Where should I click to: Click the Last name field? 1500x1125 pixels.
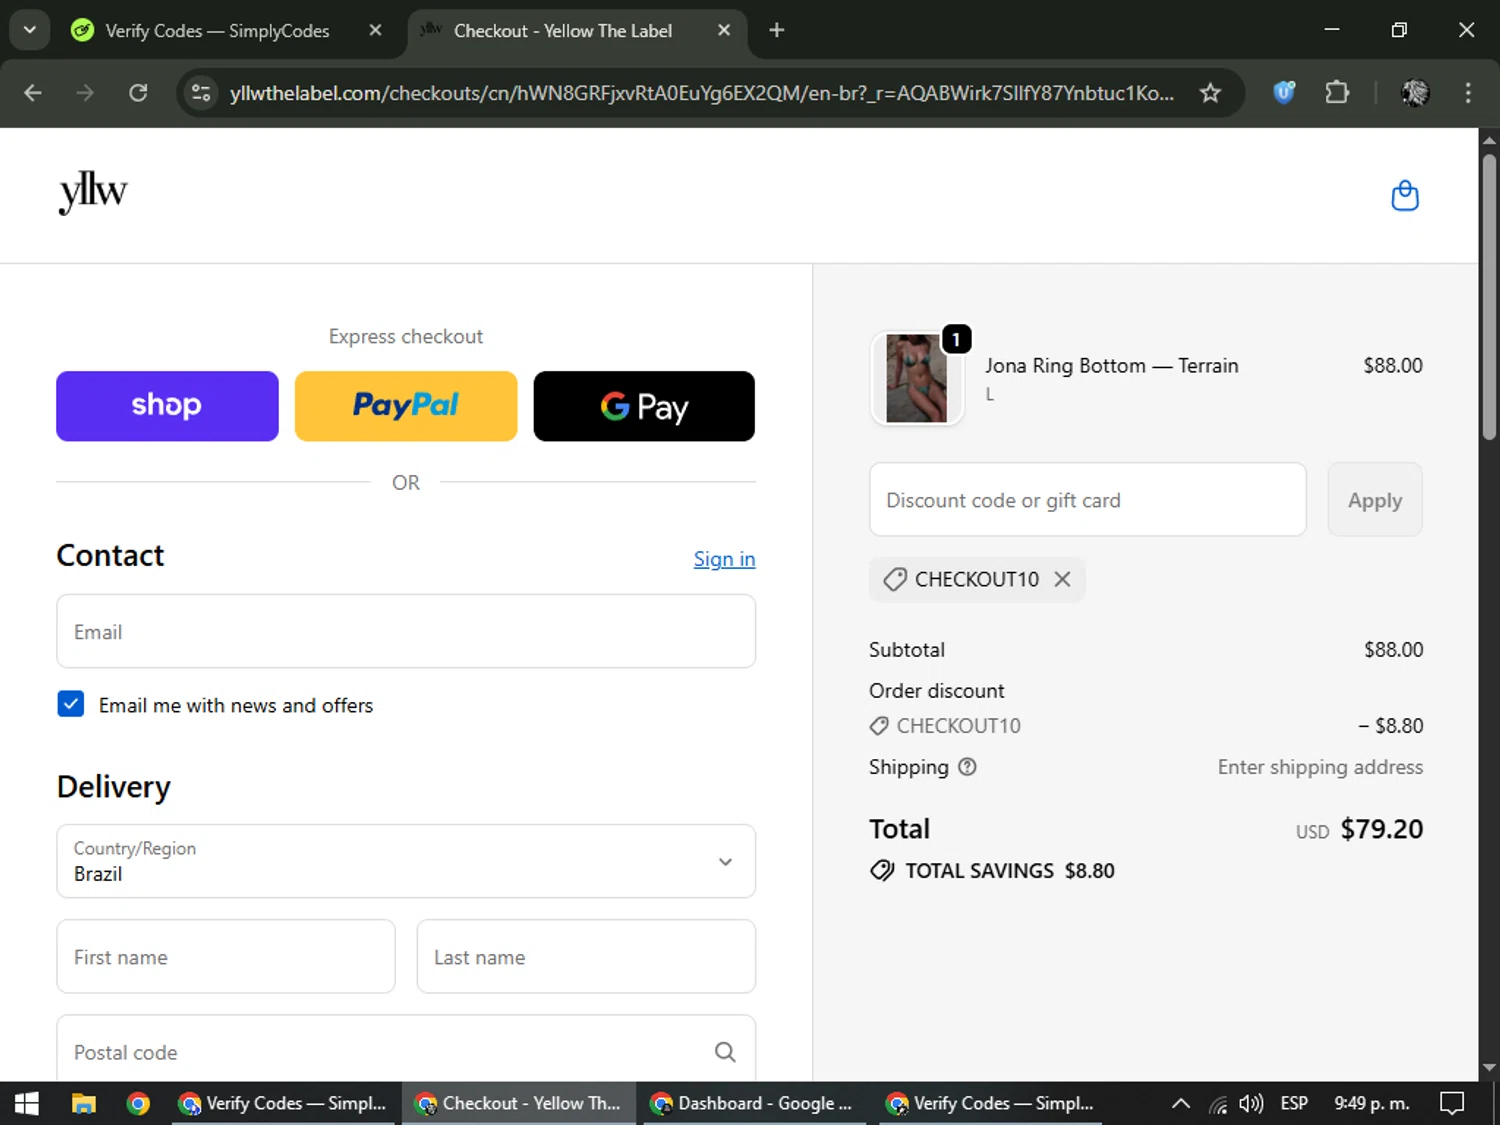pyautogui.click(x=586, y=956)
